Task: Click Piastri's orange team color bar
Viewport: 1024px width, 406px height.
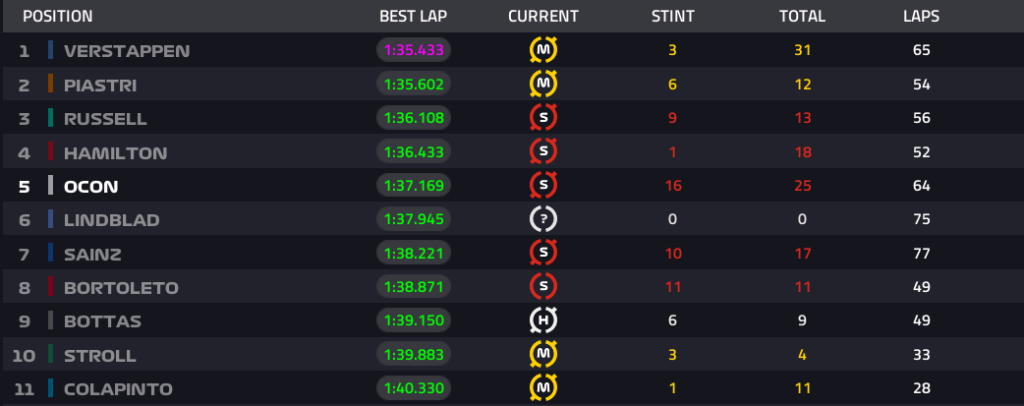Action: point(50,84)
